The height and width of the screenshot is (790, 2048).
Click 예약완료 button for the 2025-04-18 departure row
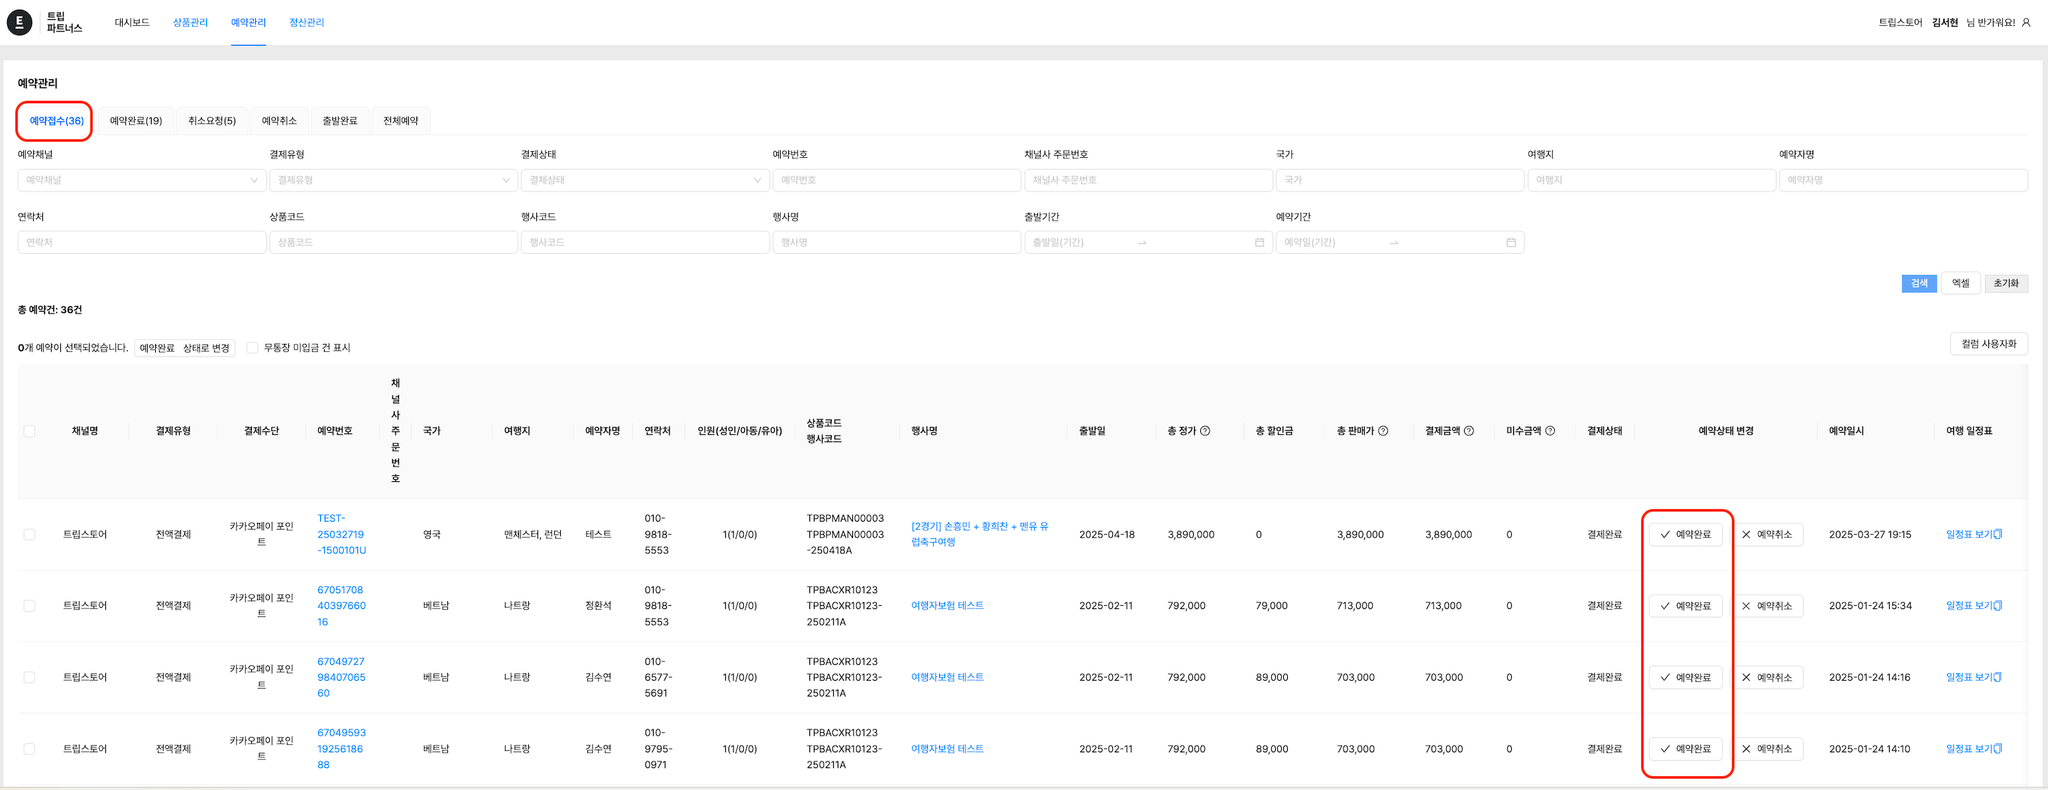coord(1686,534)
